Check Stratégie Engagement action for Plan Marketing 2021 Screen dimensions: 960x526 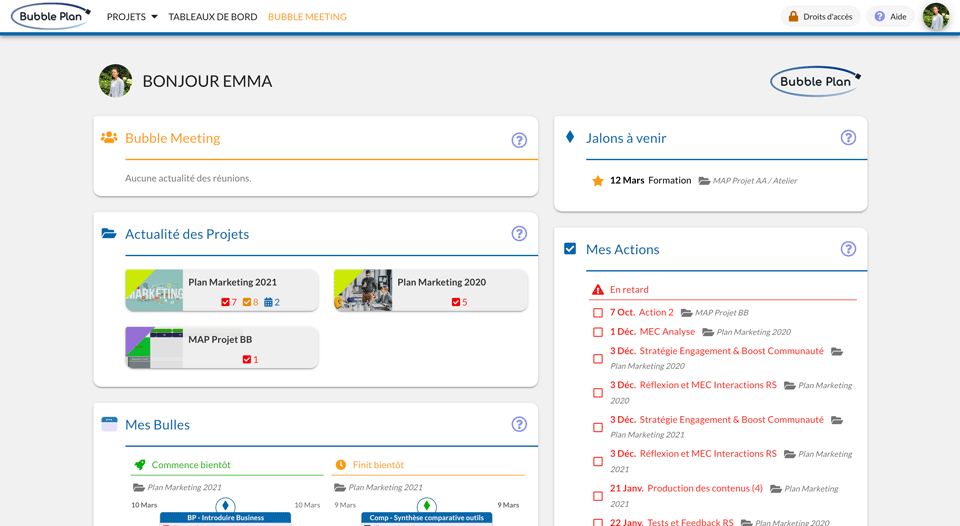(598, 427)
